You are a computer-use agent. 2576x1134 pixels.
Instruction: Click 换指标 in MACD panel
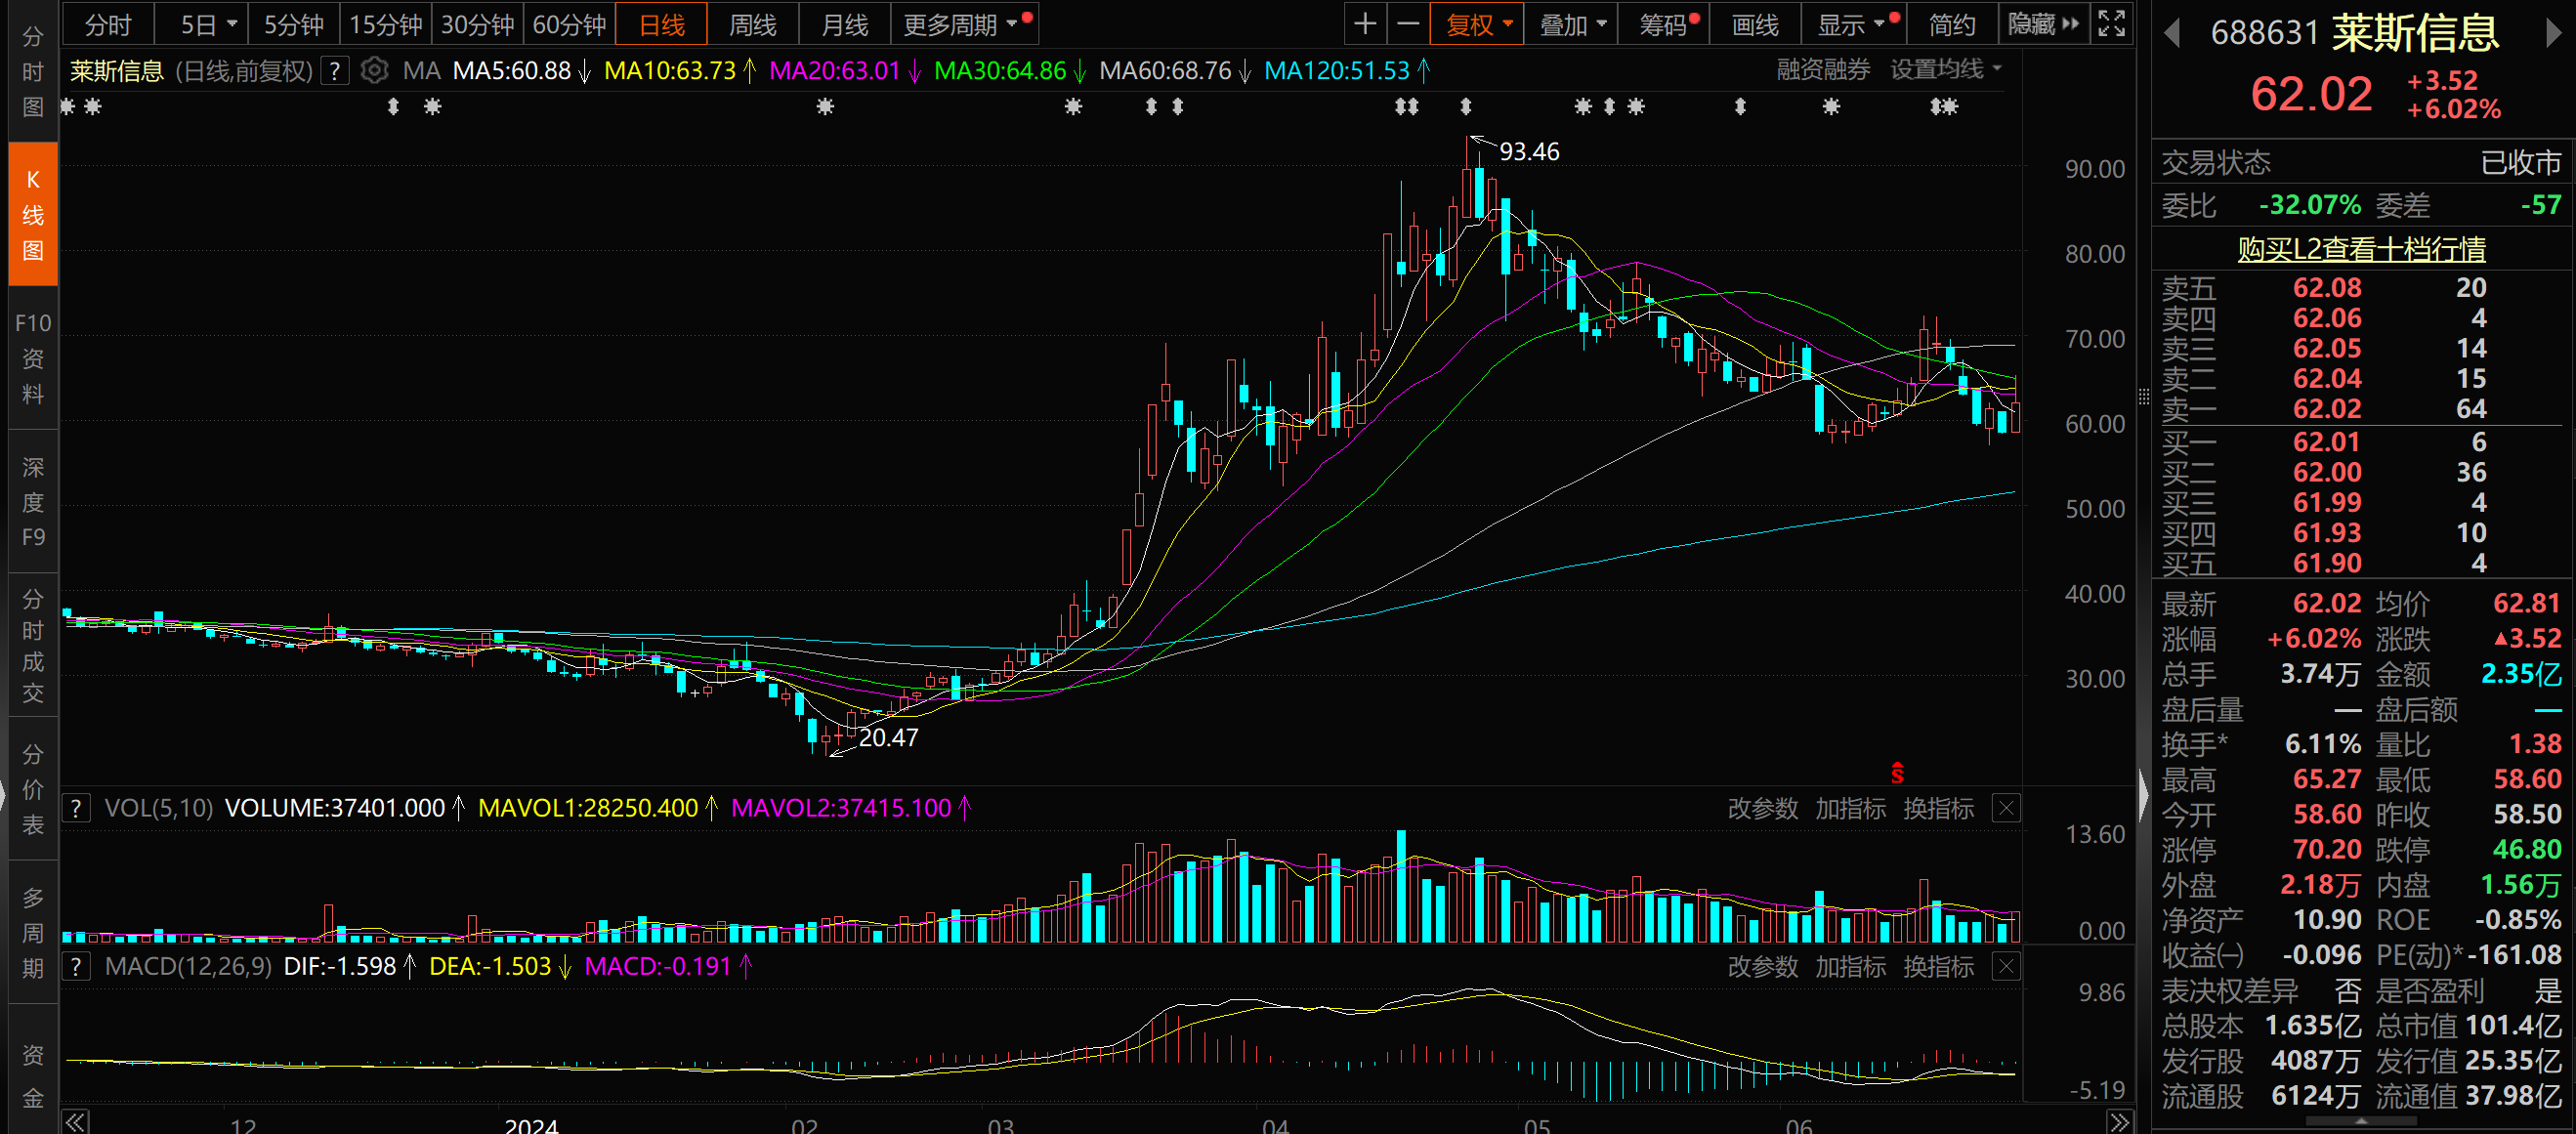pyautogui.click(x=1938, y=966)
